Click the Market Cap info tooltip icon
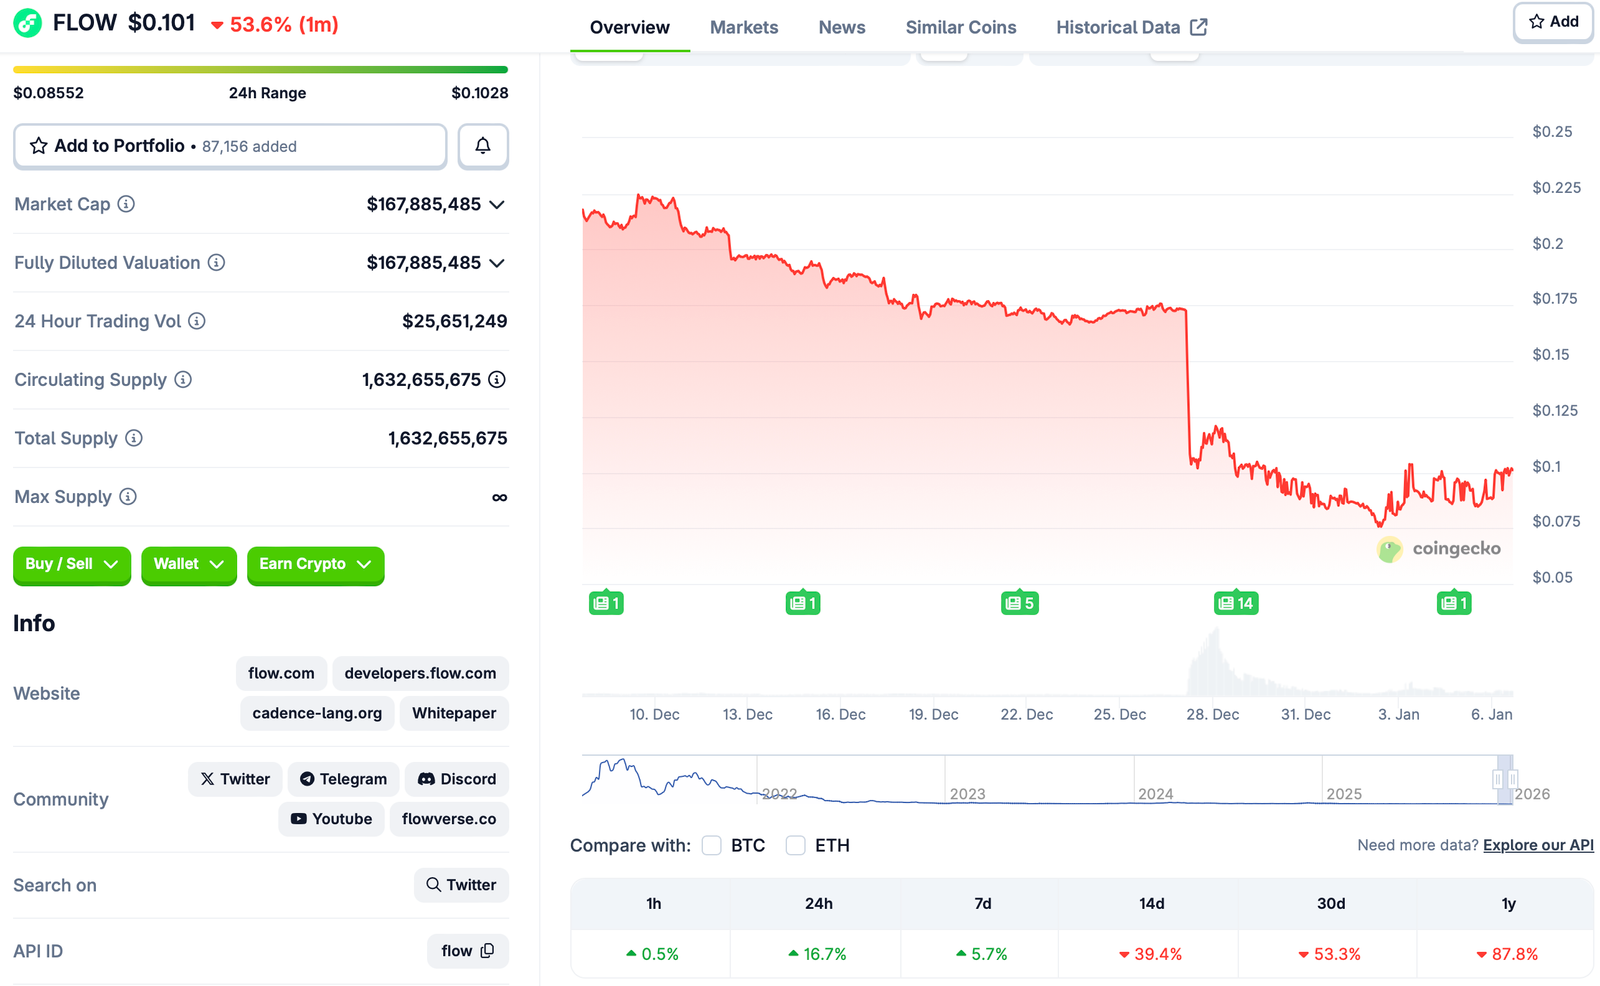Screen dimensions: 1600x986 click(126, 204)
